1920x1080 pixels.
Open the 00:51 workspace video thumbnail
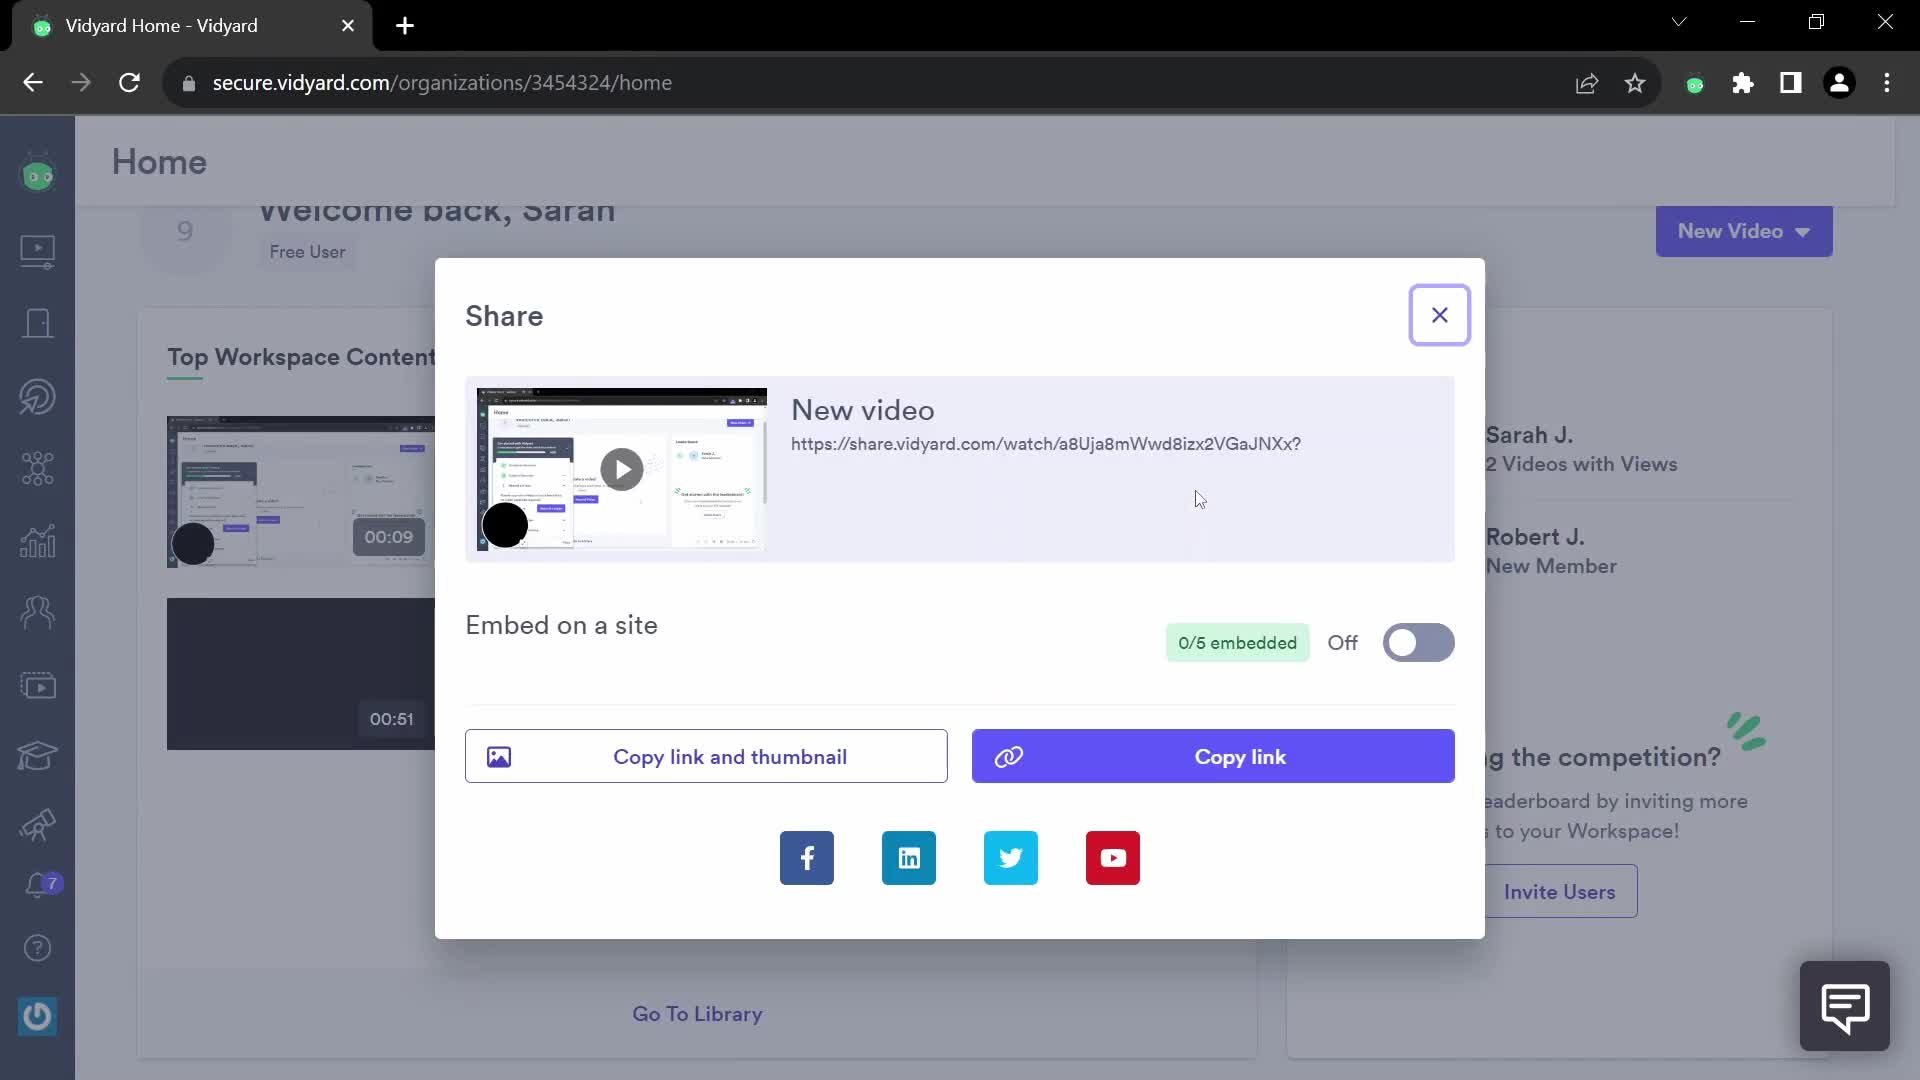point(301,674)
